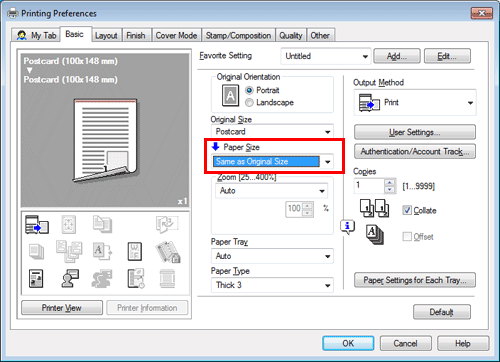Screen dimensions: 500x362
Task: Open the Favorite Setting dropdown showing Untitled
Action: coord(326,56)
